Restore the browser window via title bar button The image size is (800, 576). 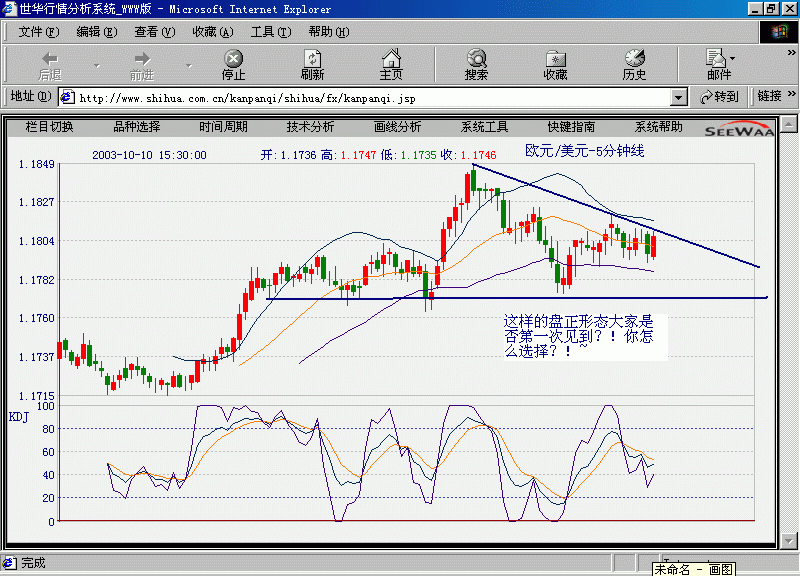771,9
